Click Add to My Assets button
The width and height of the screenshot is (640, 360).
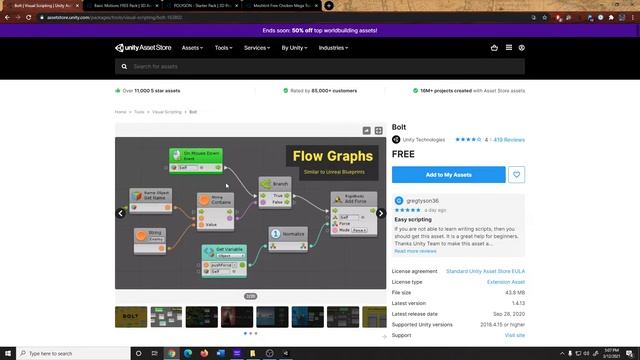click(449, 175)
